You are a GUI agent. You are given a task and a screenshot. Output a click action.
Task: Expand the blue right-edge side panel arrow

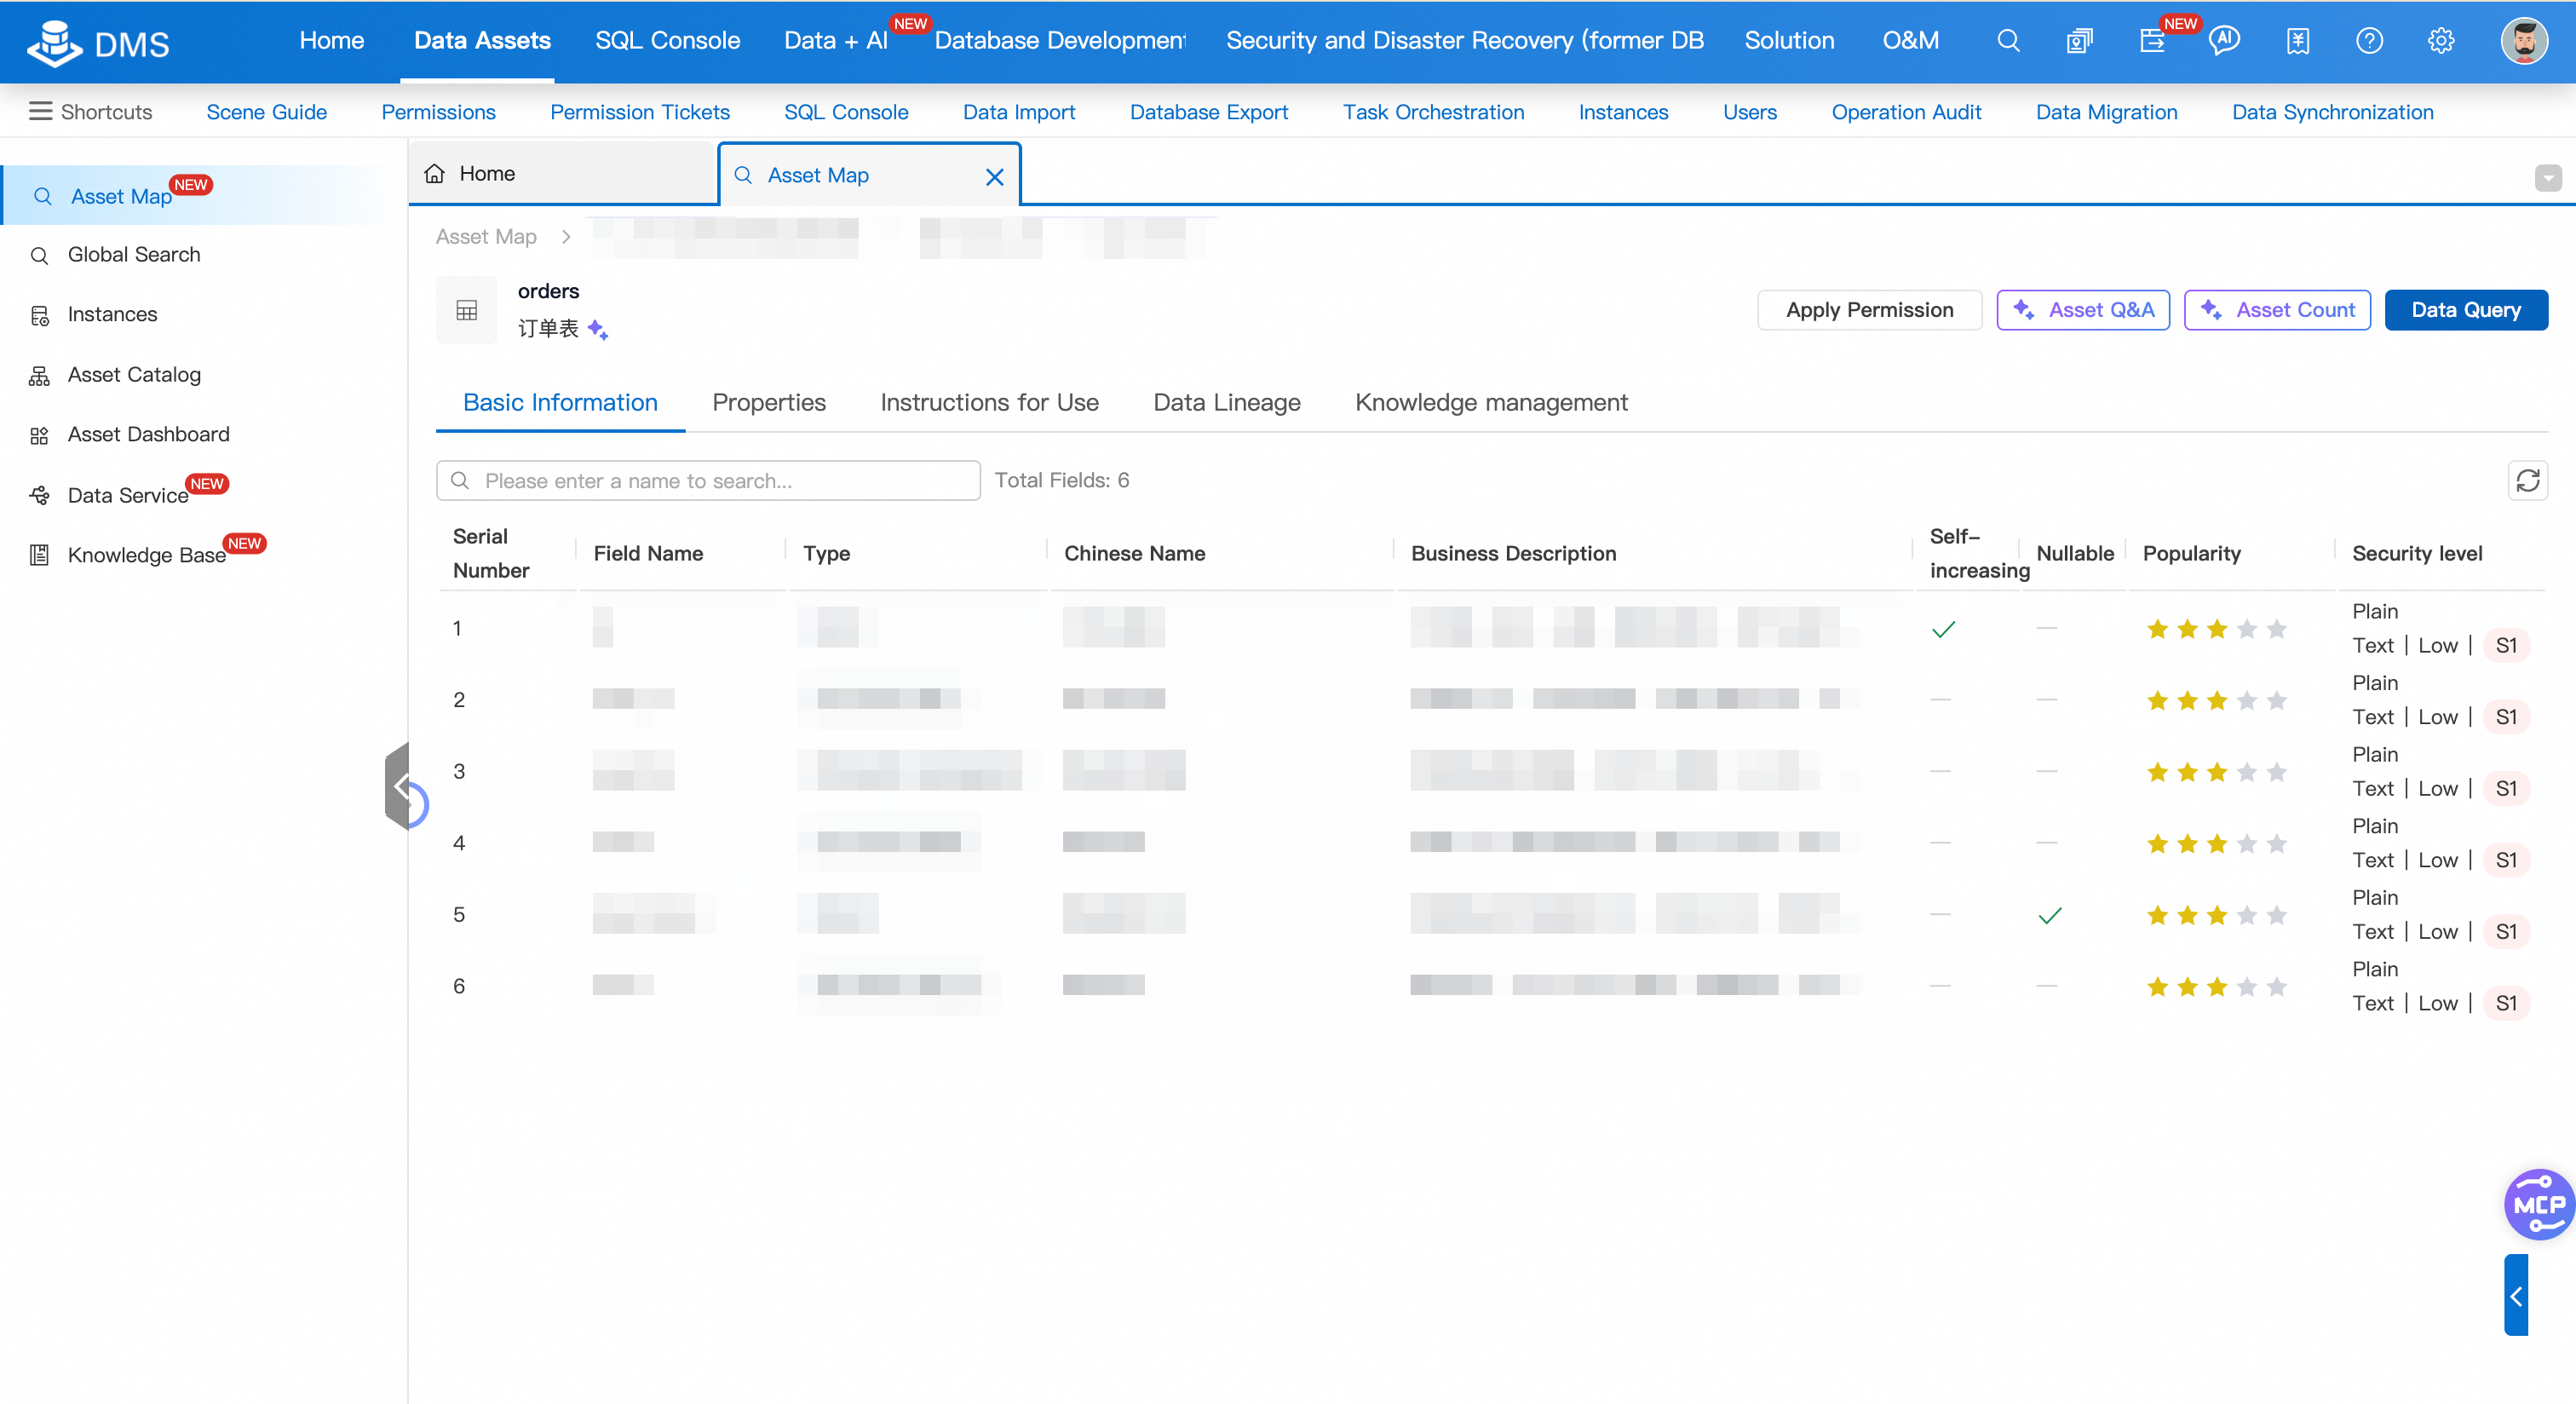click(x=2515, y=1296)
